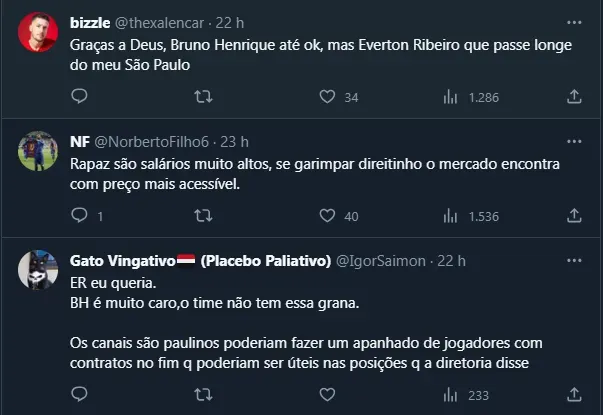Like NF's tweet with 40 likes
This screenshot has width=603, height=415.
(x=326, y=215)
